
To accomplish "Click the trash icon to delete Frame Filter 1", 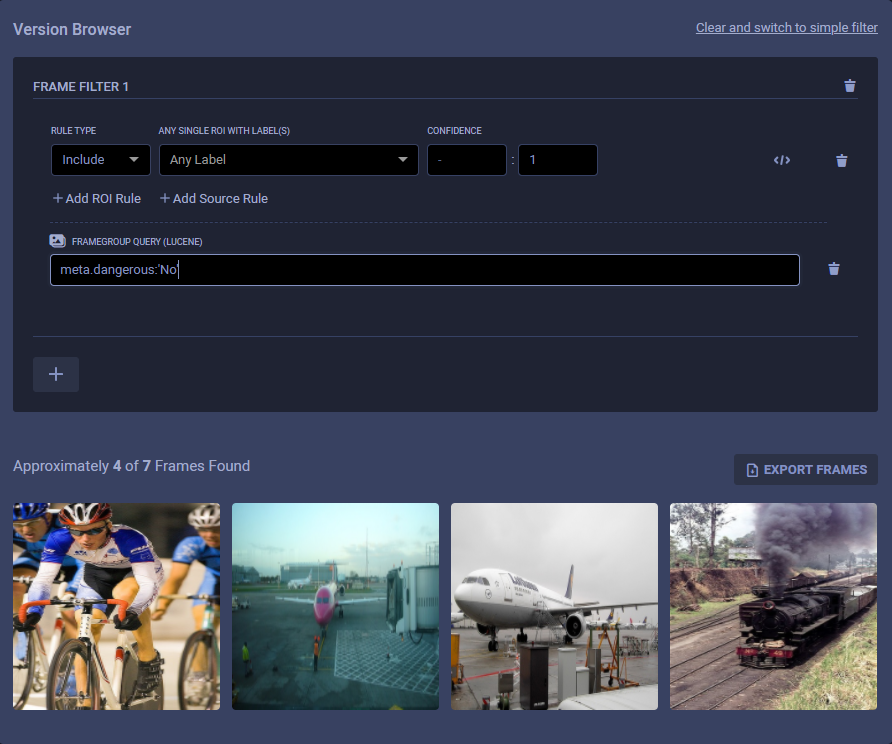I will click(850, 86).
